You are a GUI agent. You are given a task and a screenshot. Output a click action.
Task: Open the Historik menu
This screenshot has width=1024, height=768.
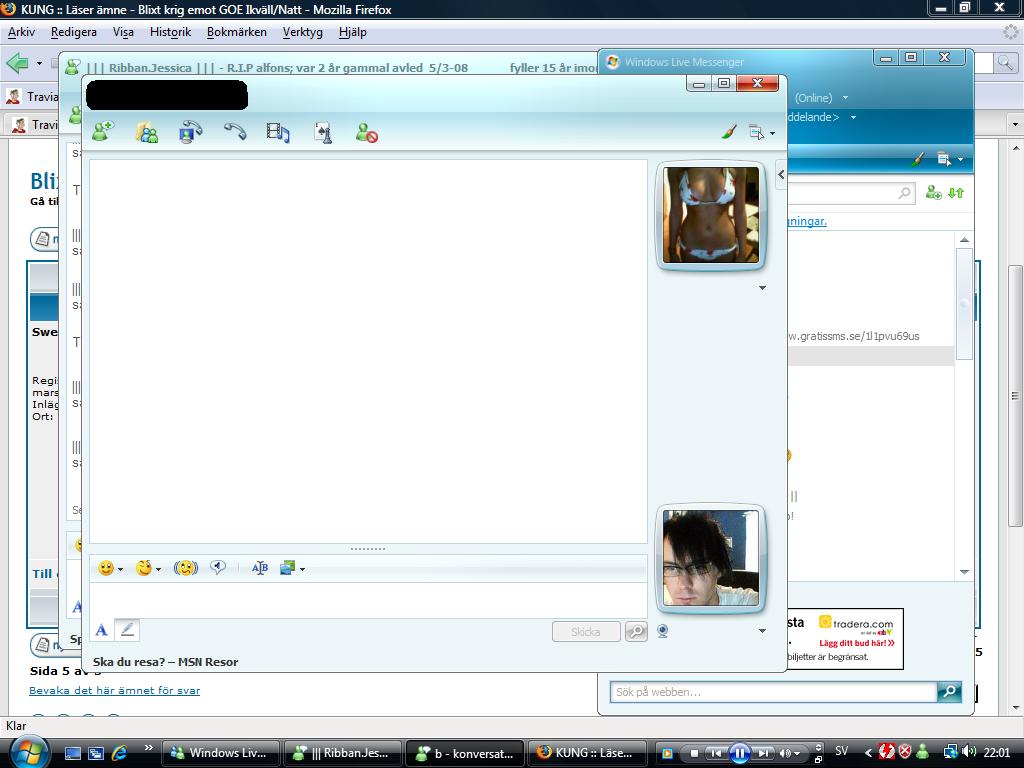pyautogui.click(x=170, y=32)
